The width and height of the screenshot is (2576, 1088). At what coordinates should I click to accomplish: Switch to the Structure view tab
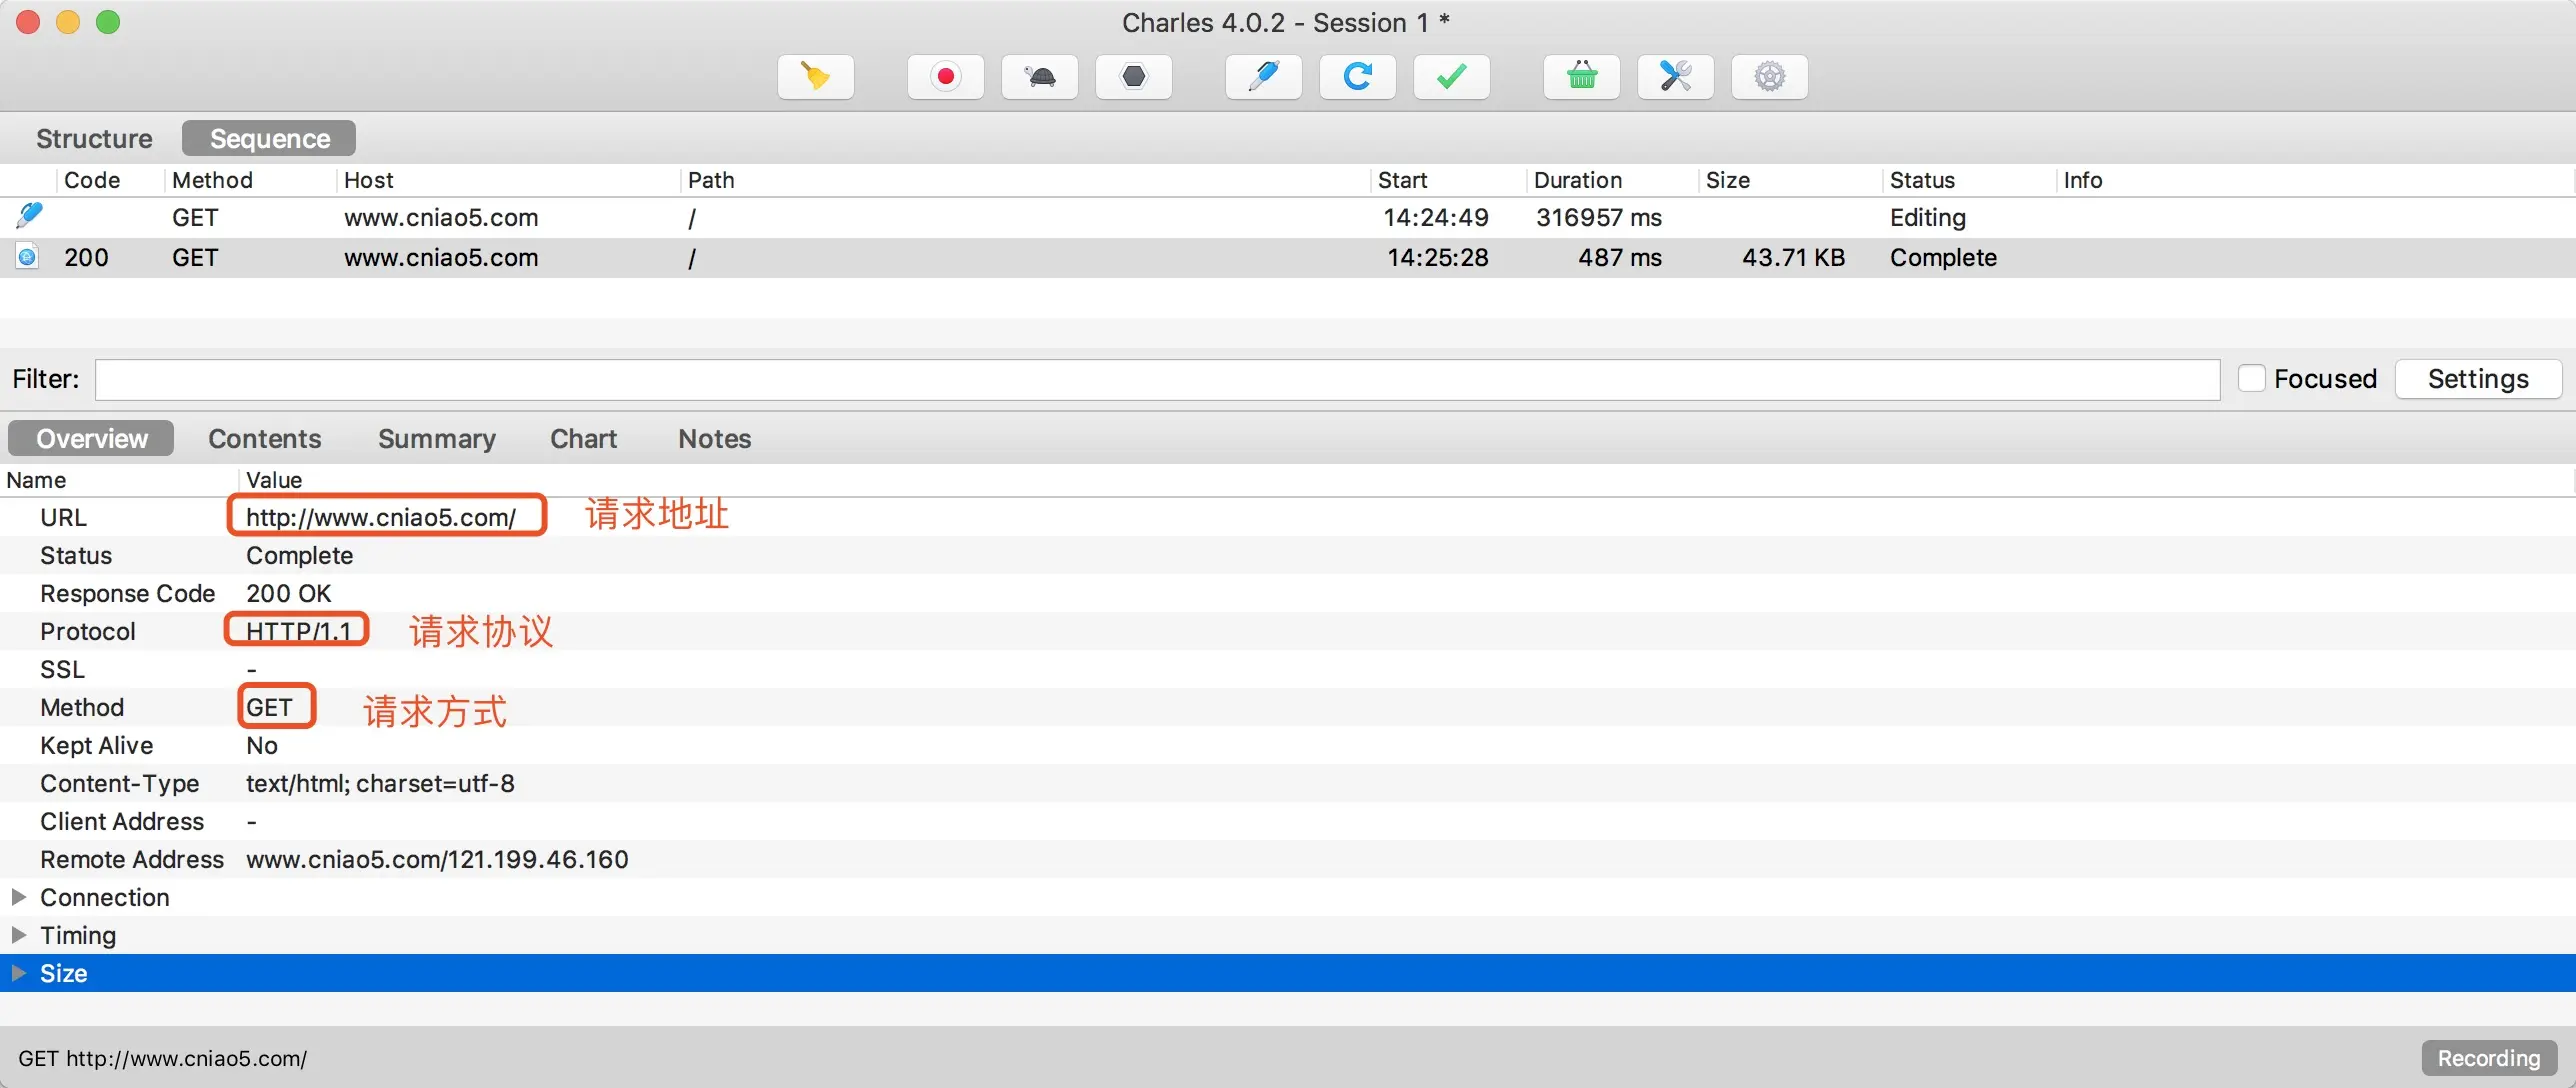tap(94, 139)
